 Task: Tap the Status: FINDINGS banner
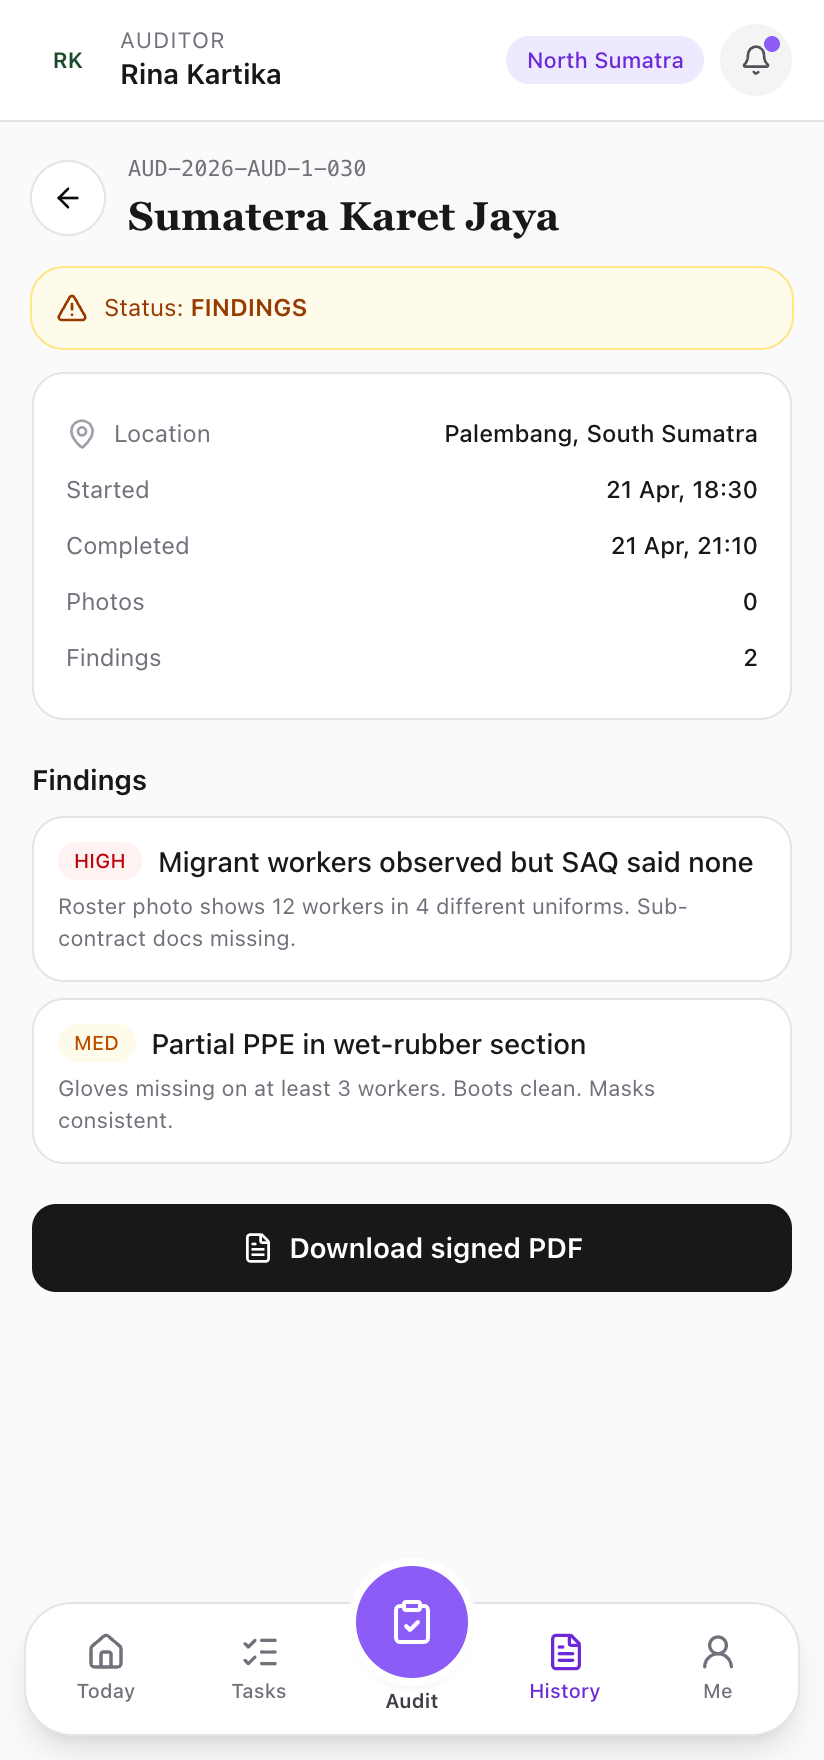[412, 308]
